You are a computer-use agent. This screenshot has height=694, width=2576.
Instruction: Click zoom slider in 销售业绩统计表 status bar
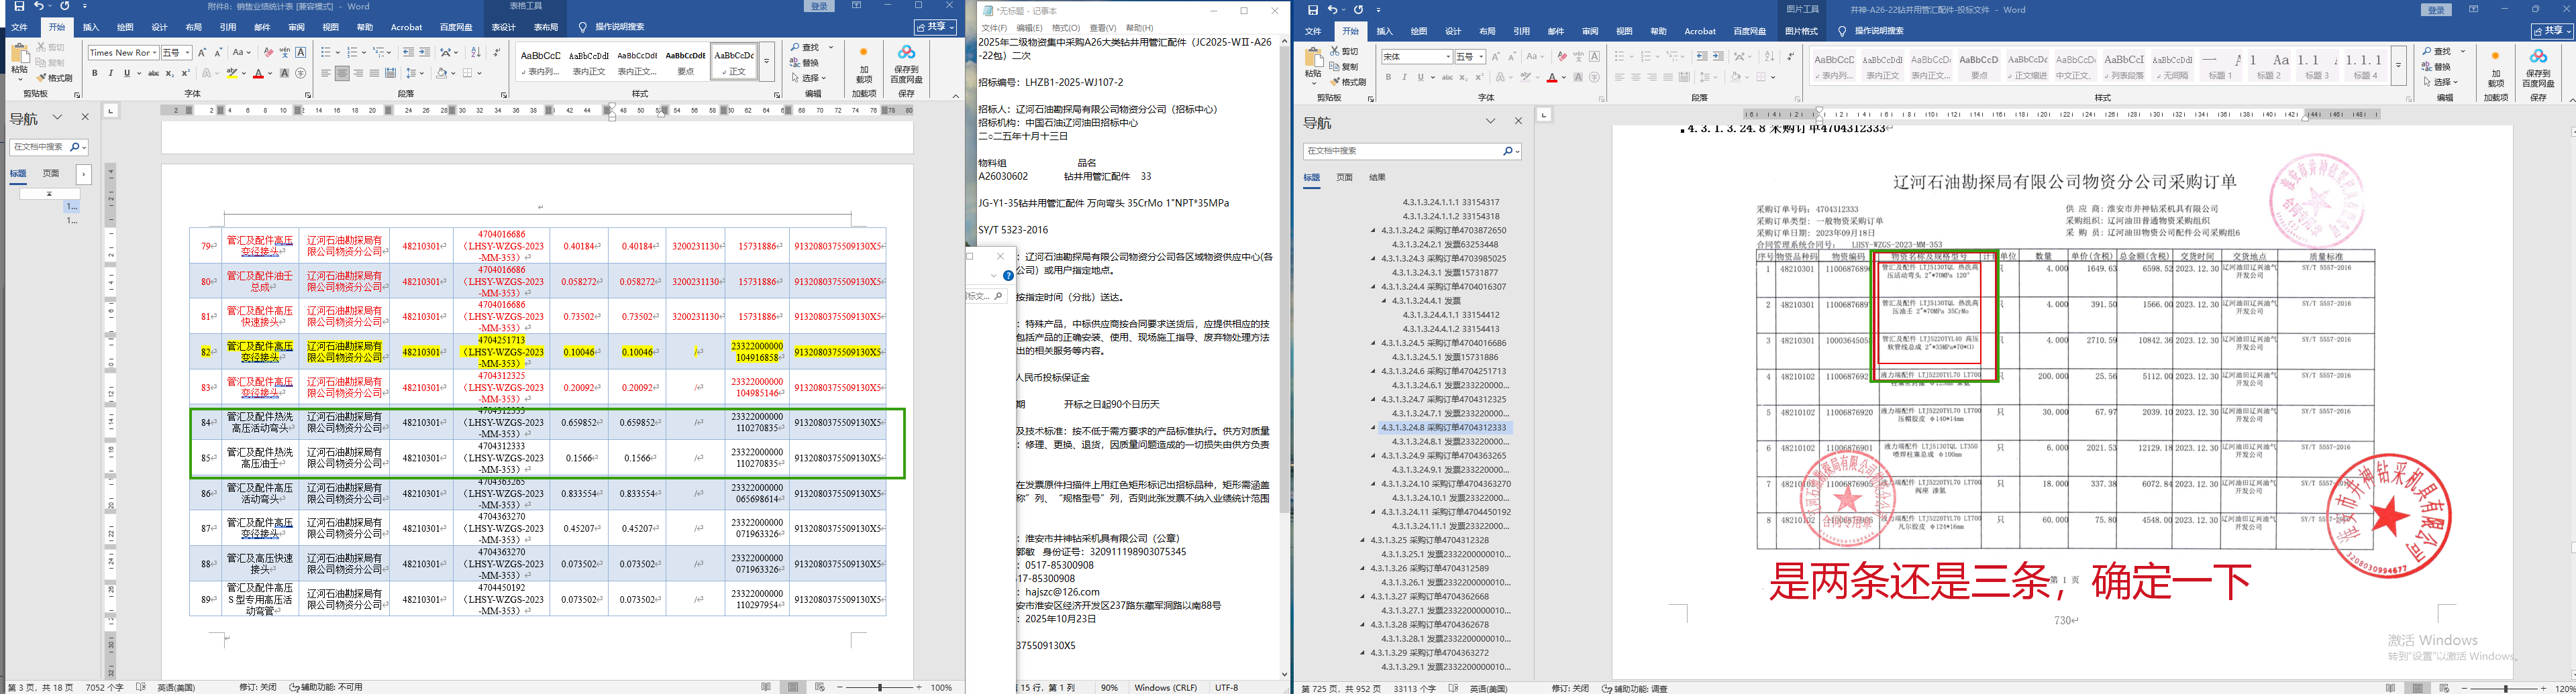[880, 687]
